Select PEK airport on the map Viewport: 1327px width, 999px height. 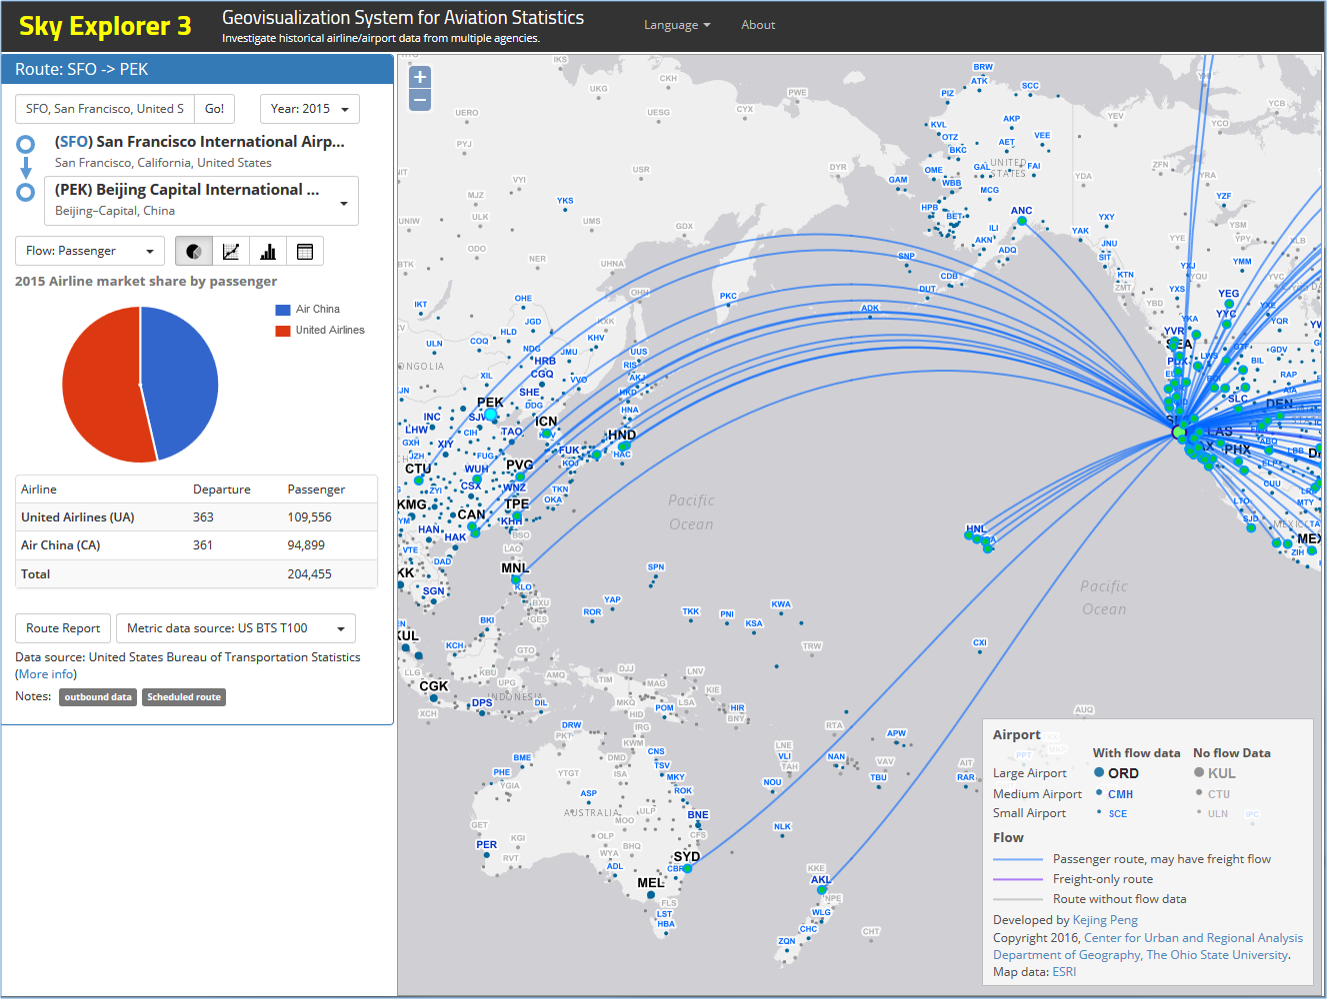[491, 414]
